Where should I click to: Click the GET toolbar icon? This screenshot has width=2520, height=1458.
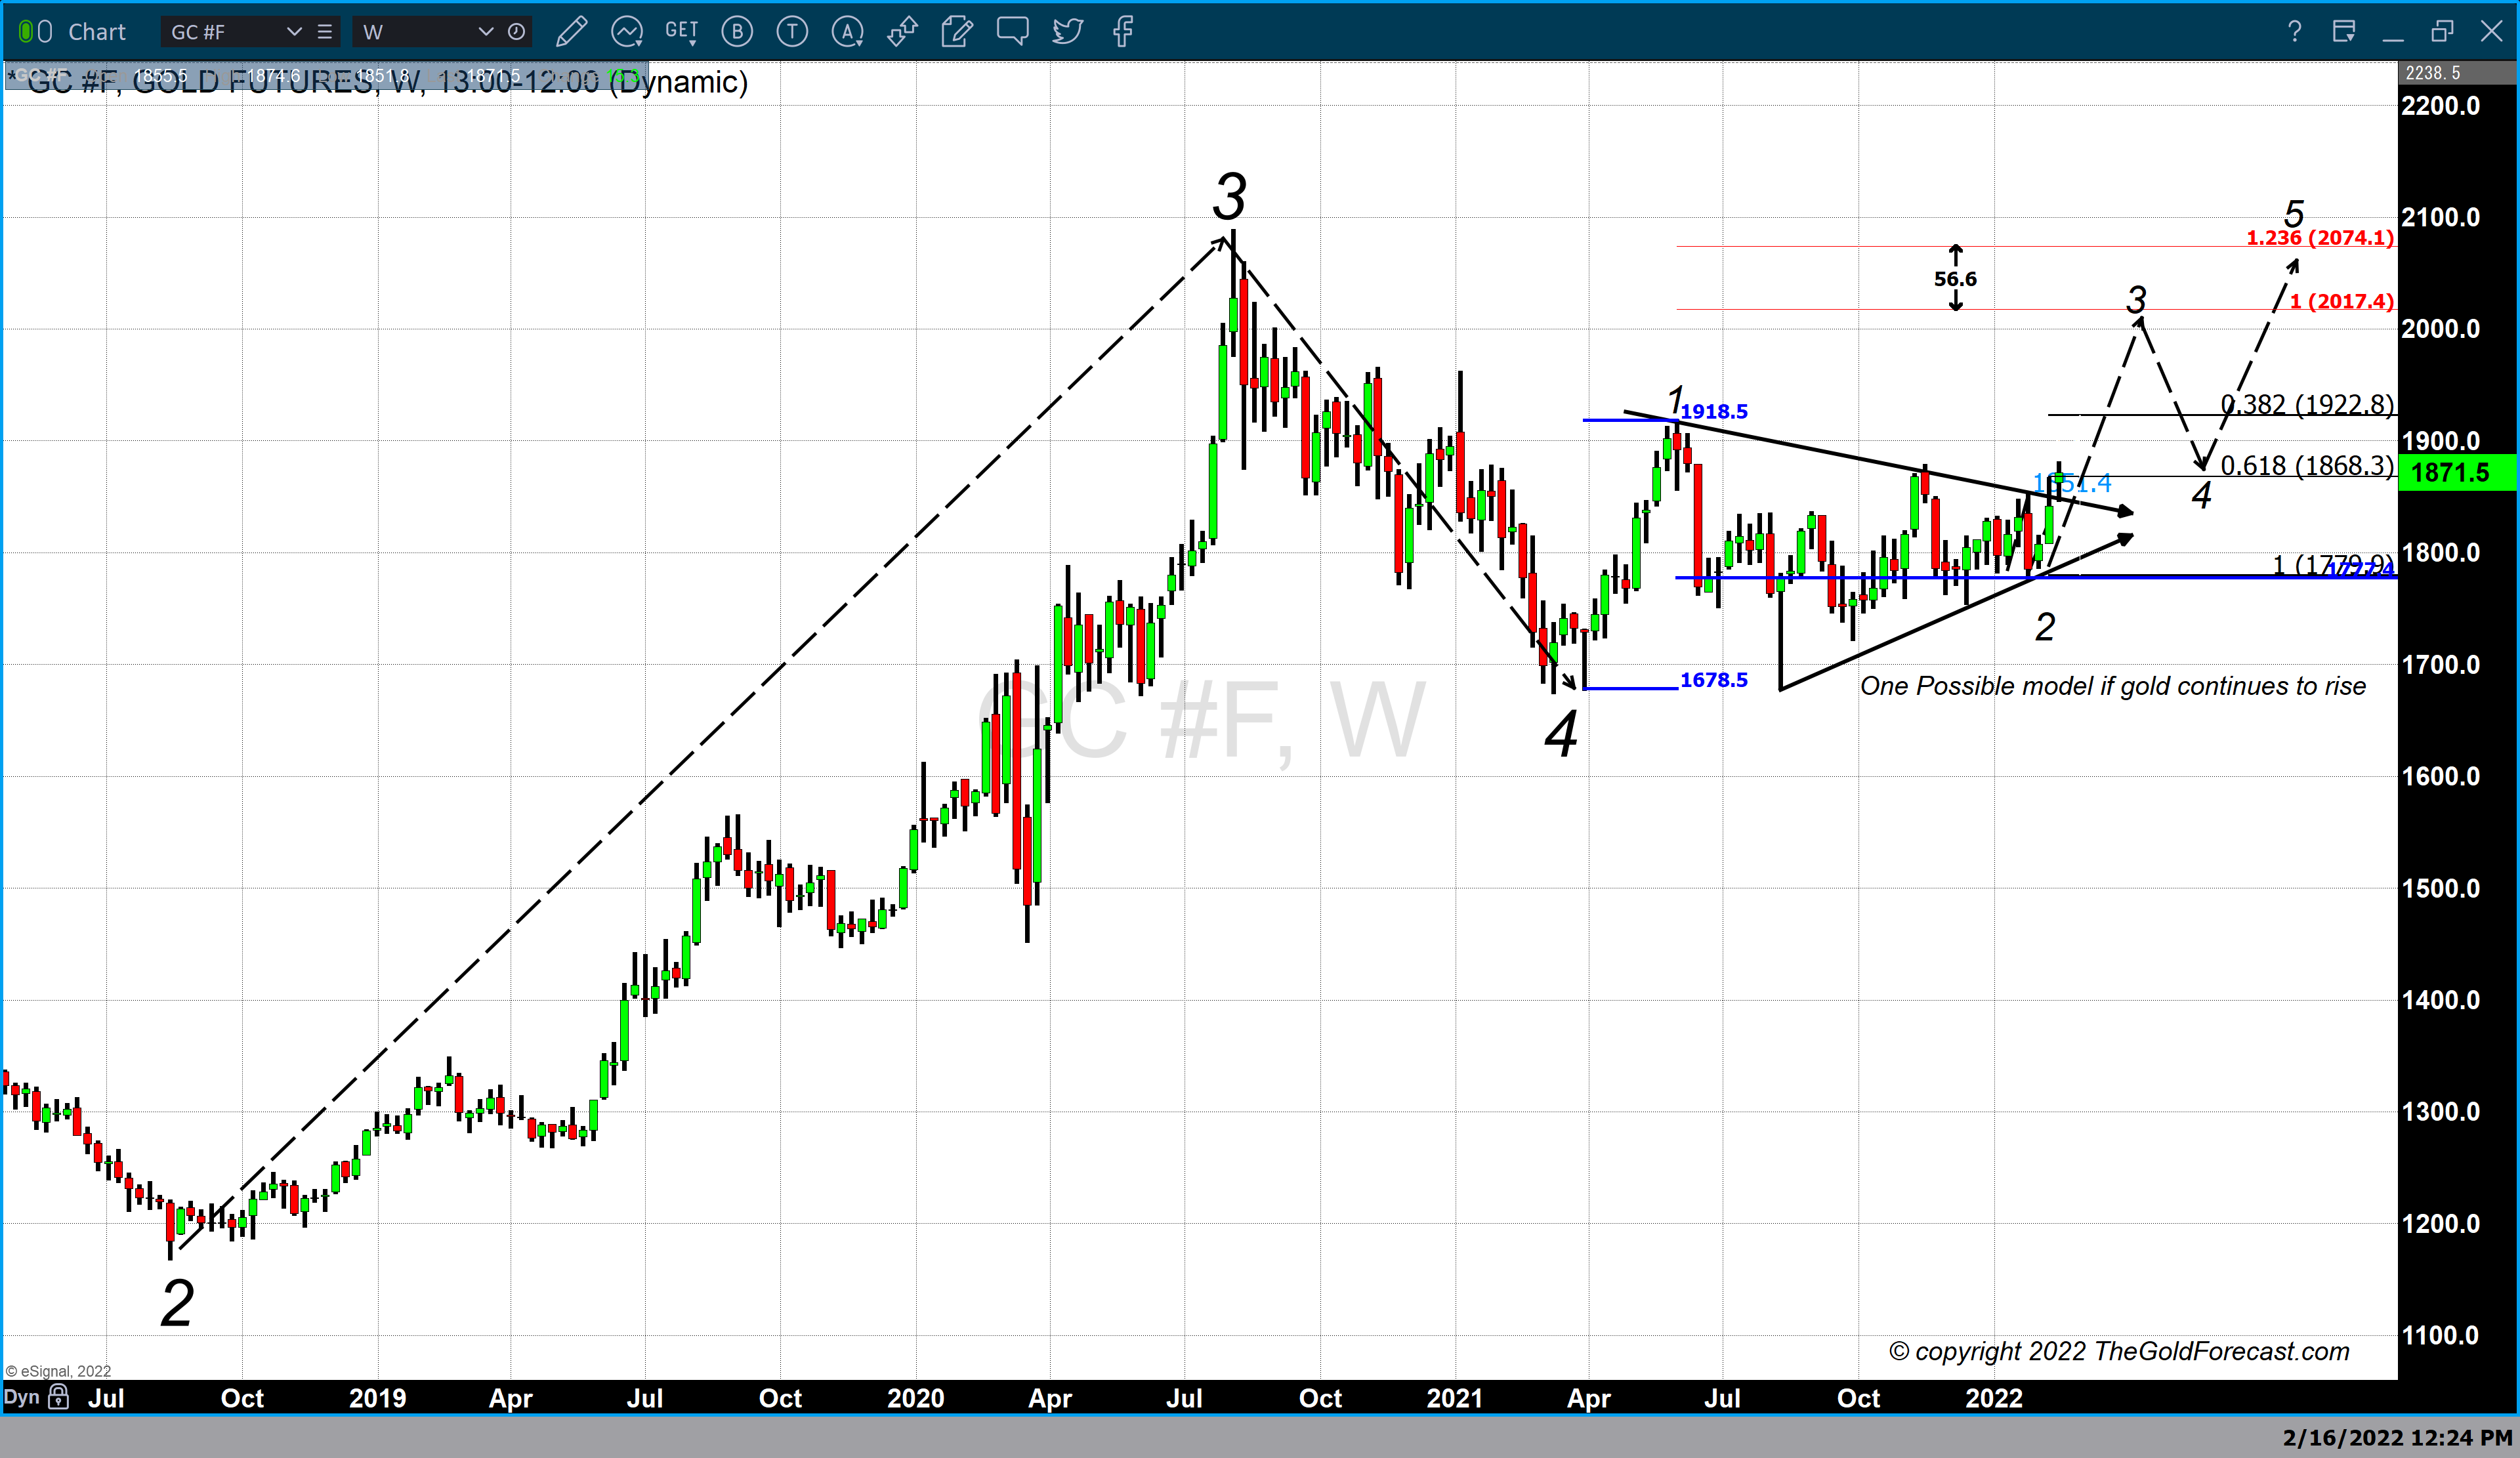click(x=681, y=31)
